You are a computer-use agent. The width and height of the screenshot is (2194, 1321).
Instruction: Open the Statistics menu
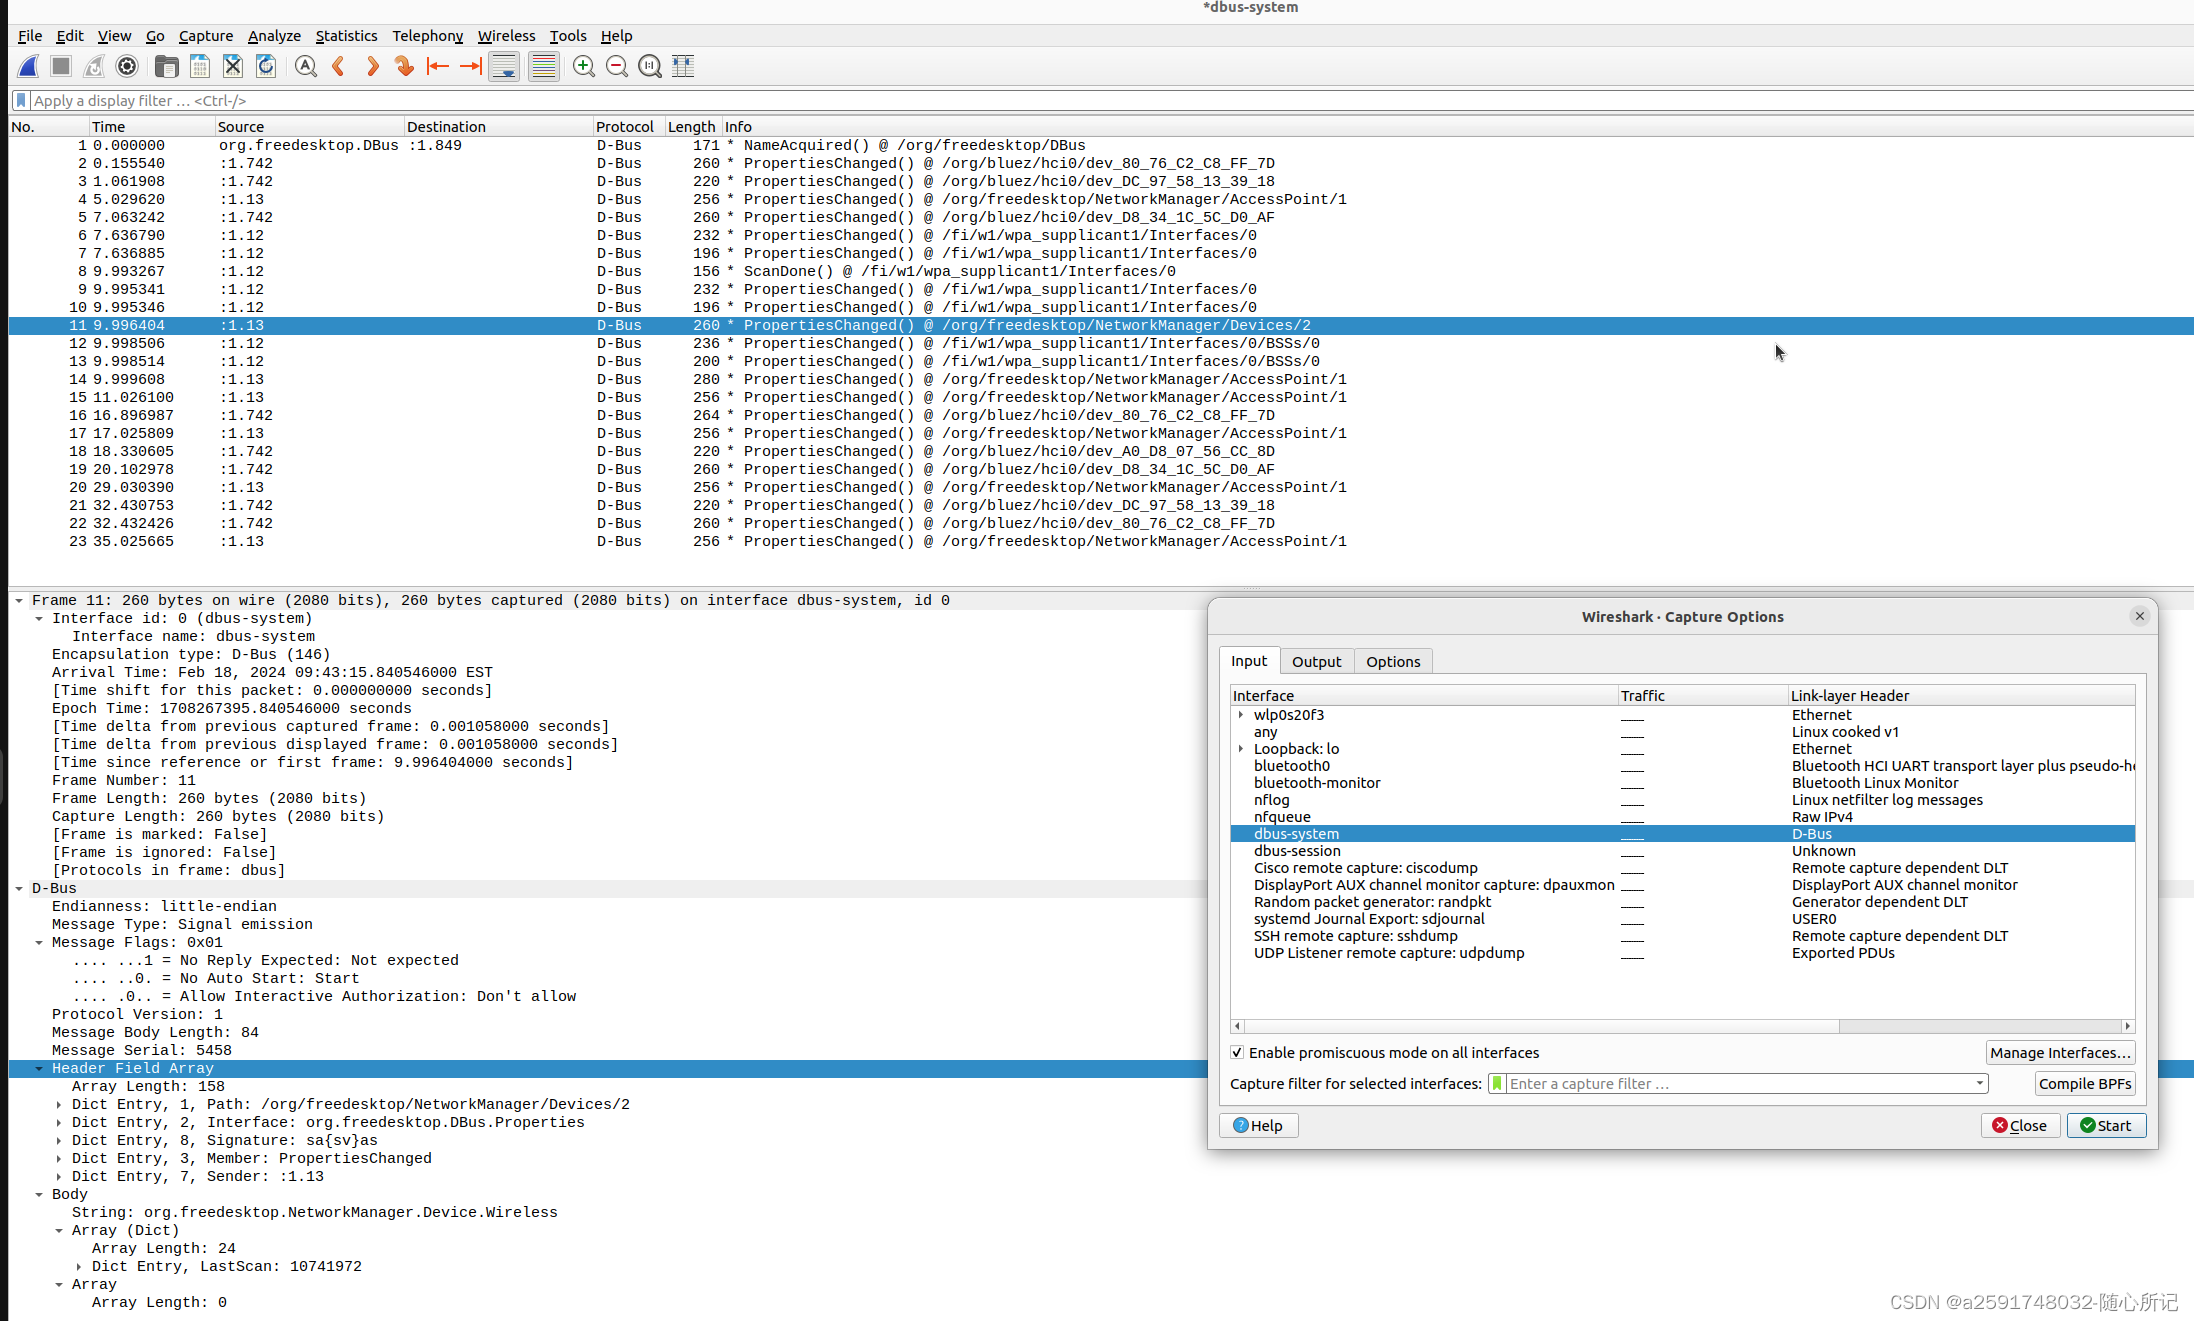click(x=346, y=36)
